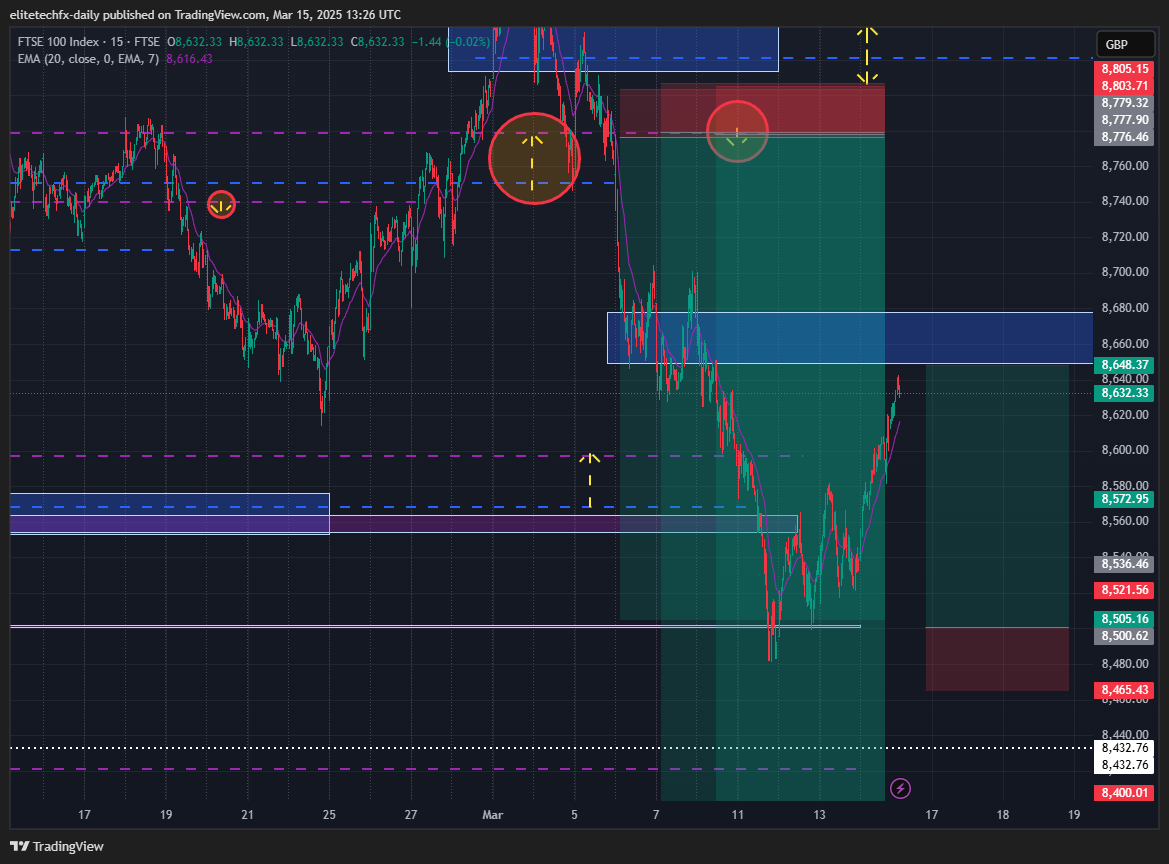Click the high value H8,632.33 in the legend
Image resolution: width=1169 pixels, height=864 pixels.
tap(256, 42)
